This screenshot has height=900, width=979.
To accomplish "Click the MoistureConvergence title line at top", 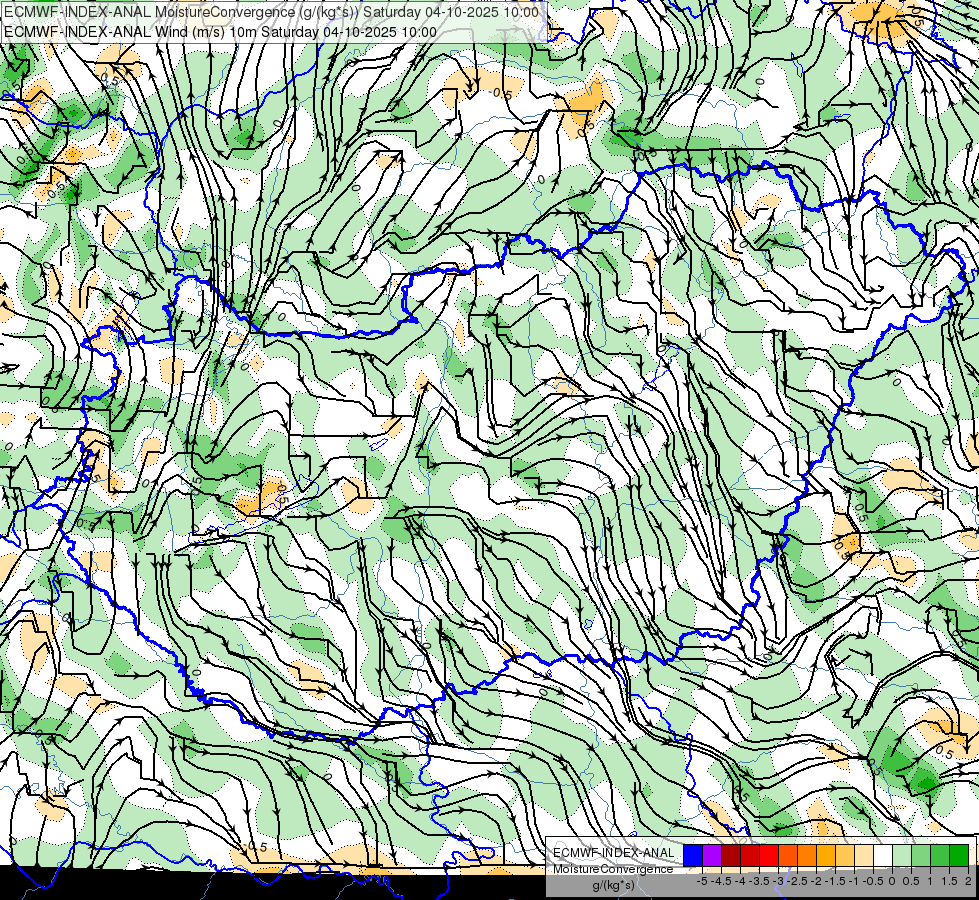I will (271, 12).
